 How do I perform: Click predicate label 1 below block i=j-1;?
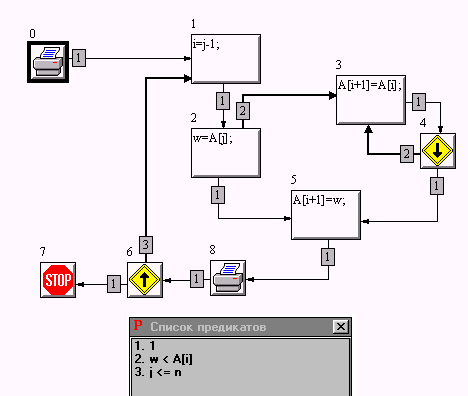pyautogui.click(x=223, y=101)
